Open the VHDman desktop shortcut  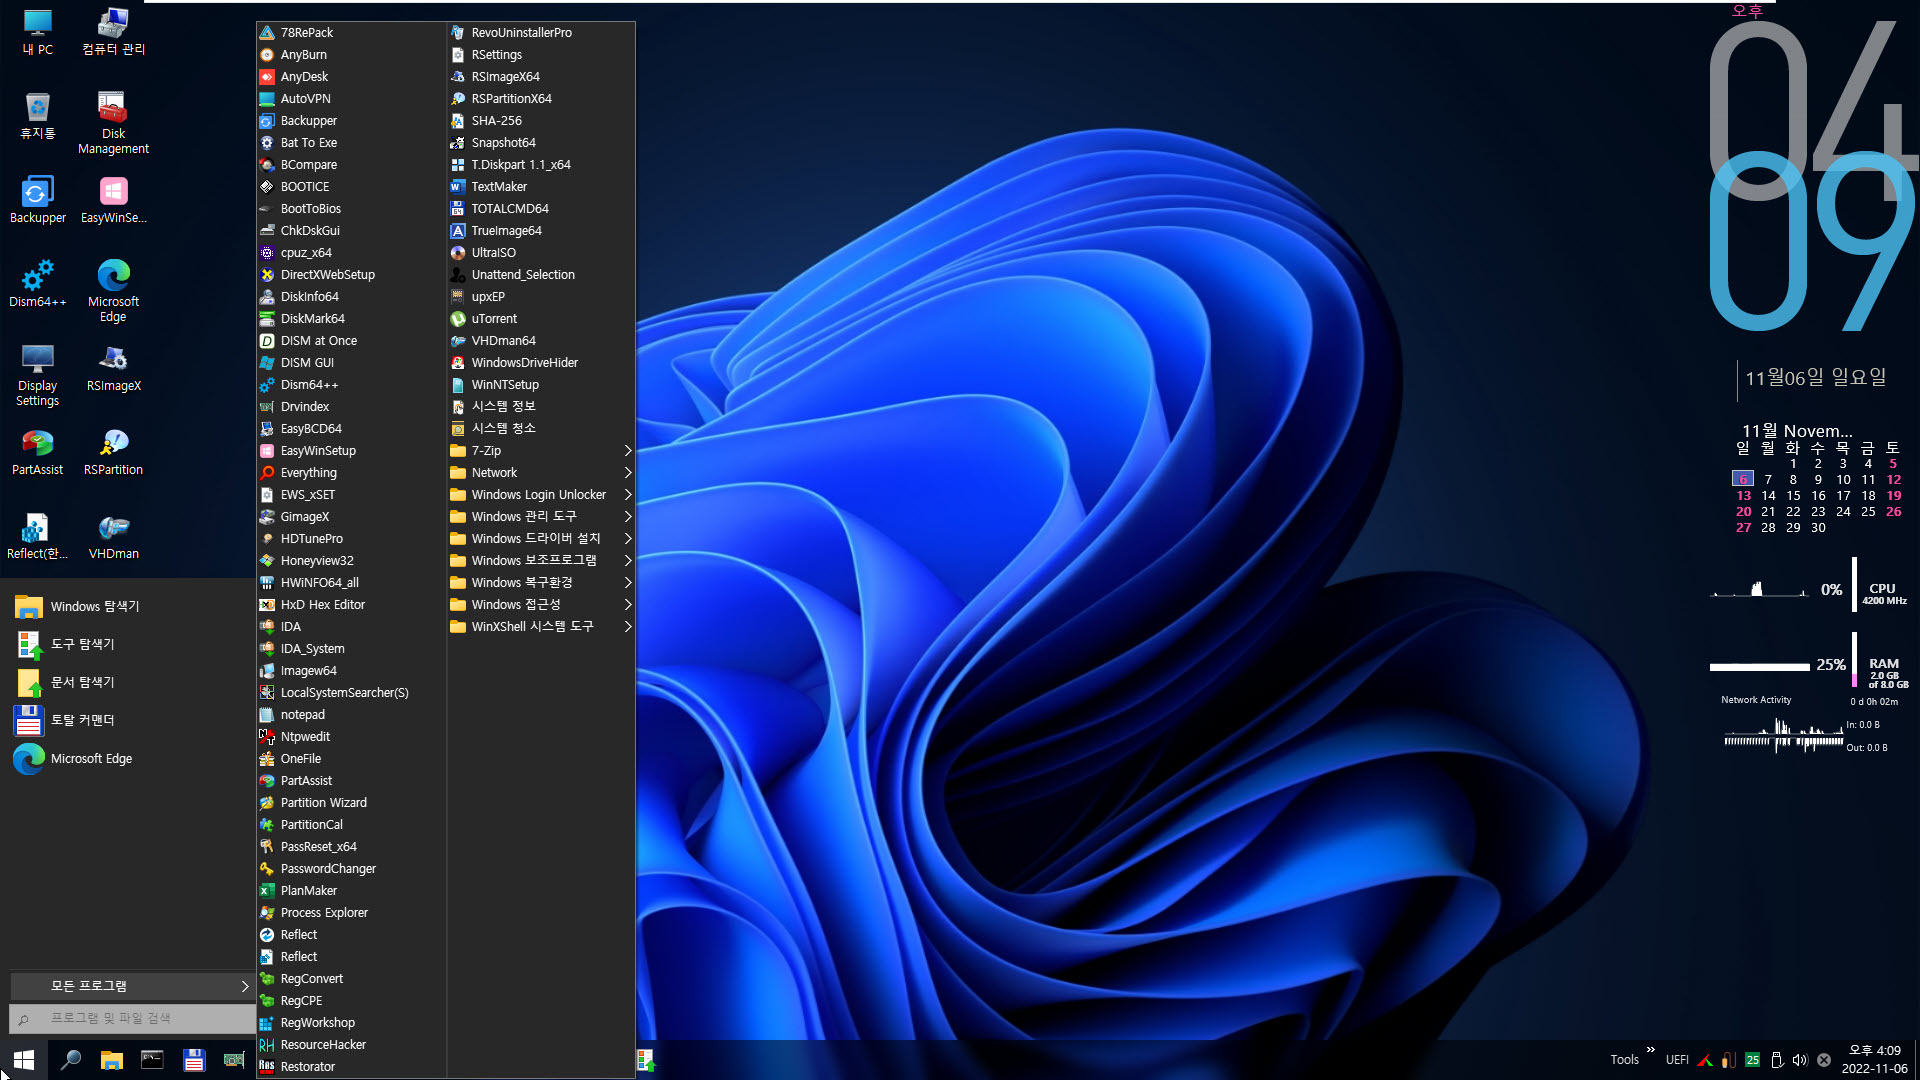(x=113, y=536)
